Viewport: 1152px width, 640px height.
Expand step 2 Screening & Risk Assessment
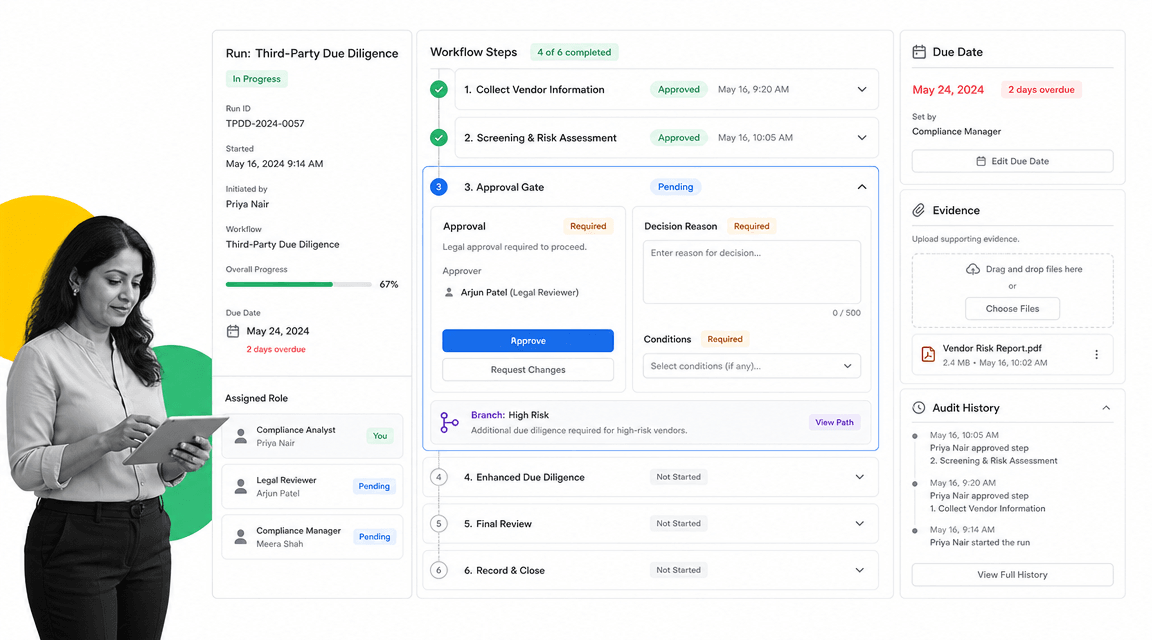tap(862, 137)
